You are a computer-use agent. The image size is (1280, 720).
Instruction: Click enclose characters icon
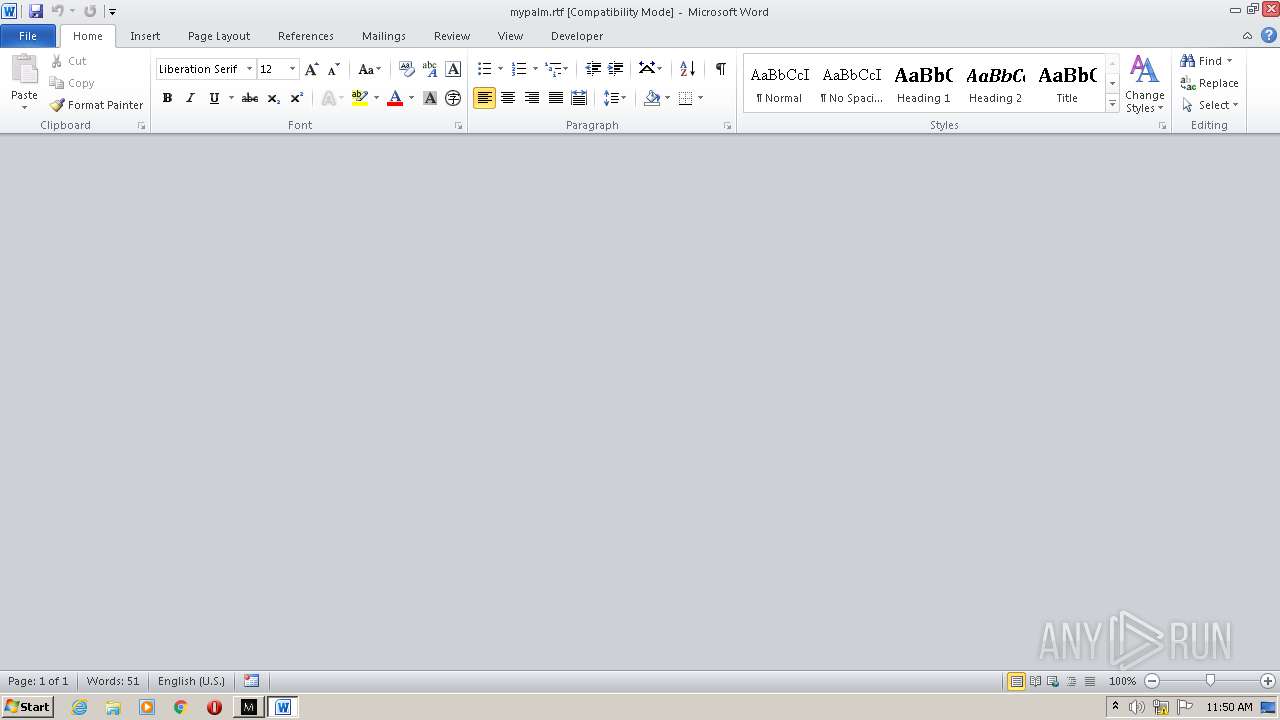[453, 98]
